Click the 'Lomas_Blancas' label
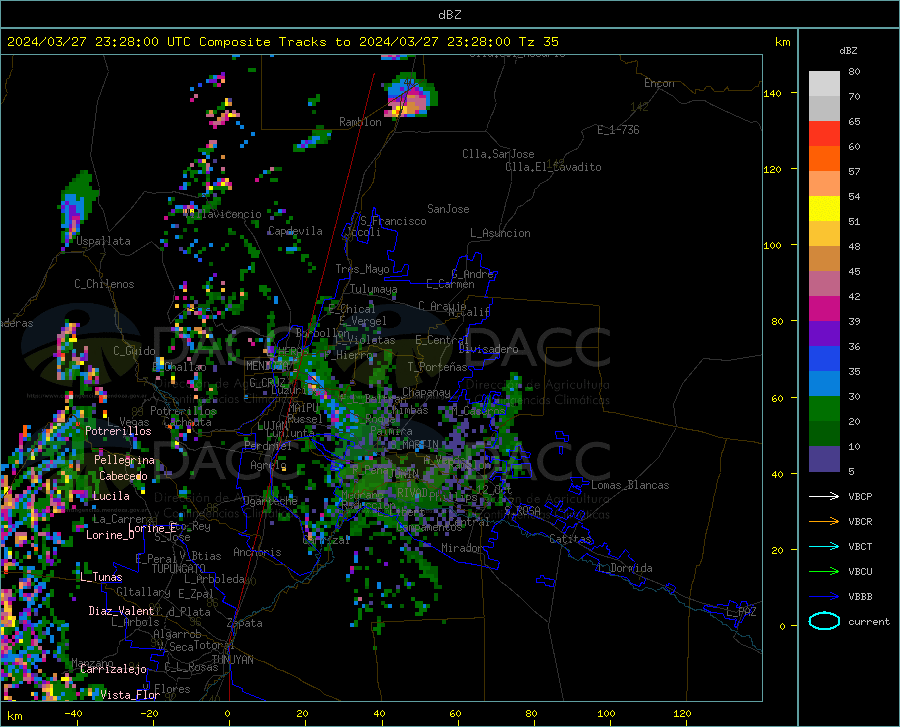 click(630, 485)
